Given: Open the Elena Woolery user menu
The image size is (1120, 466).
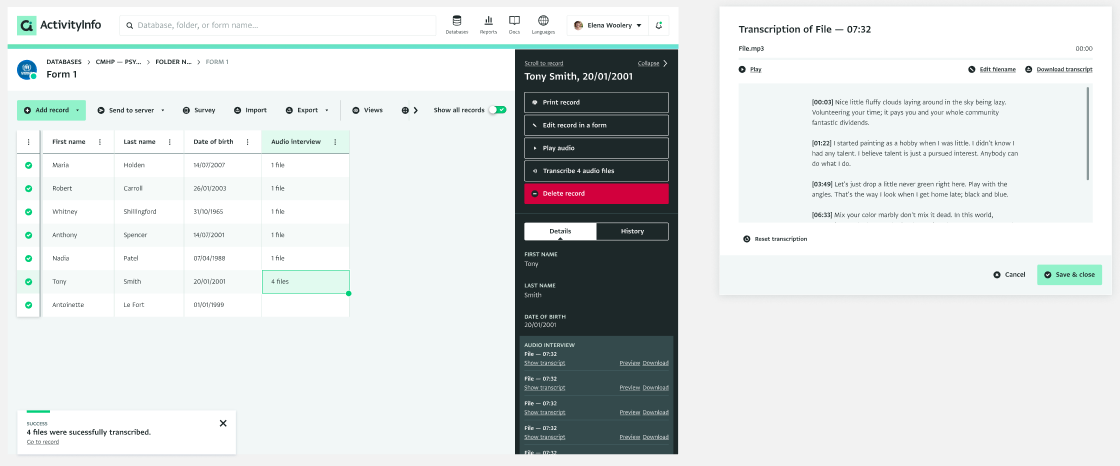Looking at the screenshot, I should (607, 25).
